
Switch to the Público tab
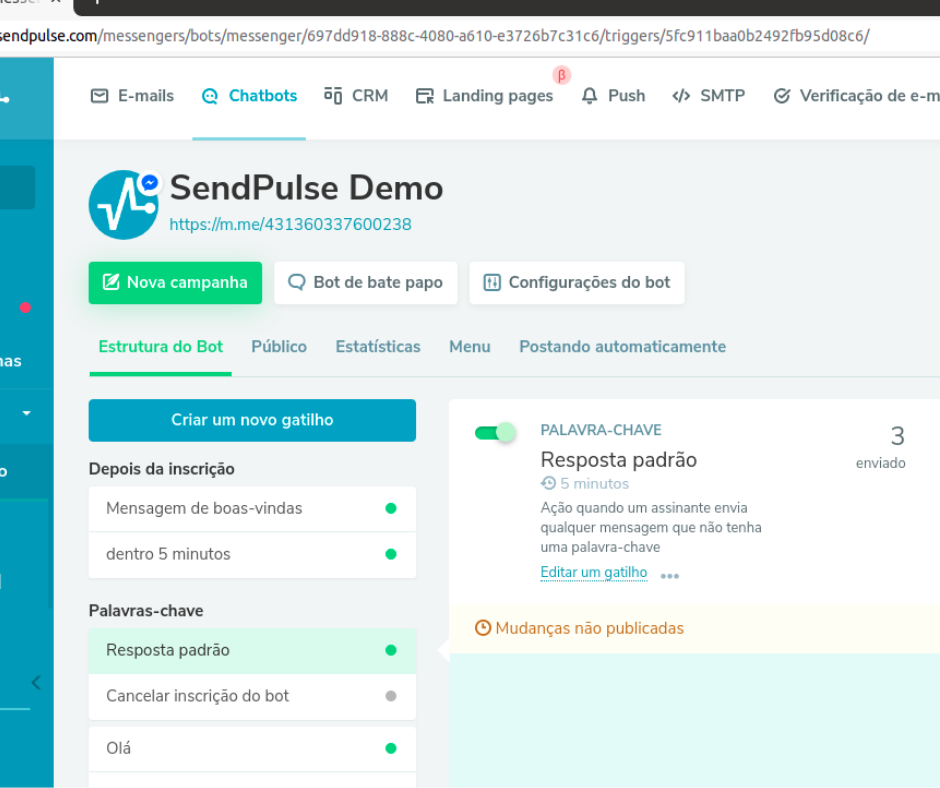point(279,347)
